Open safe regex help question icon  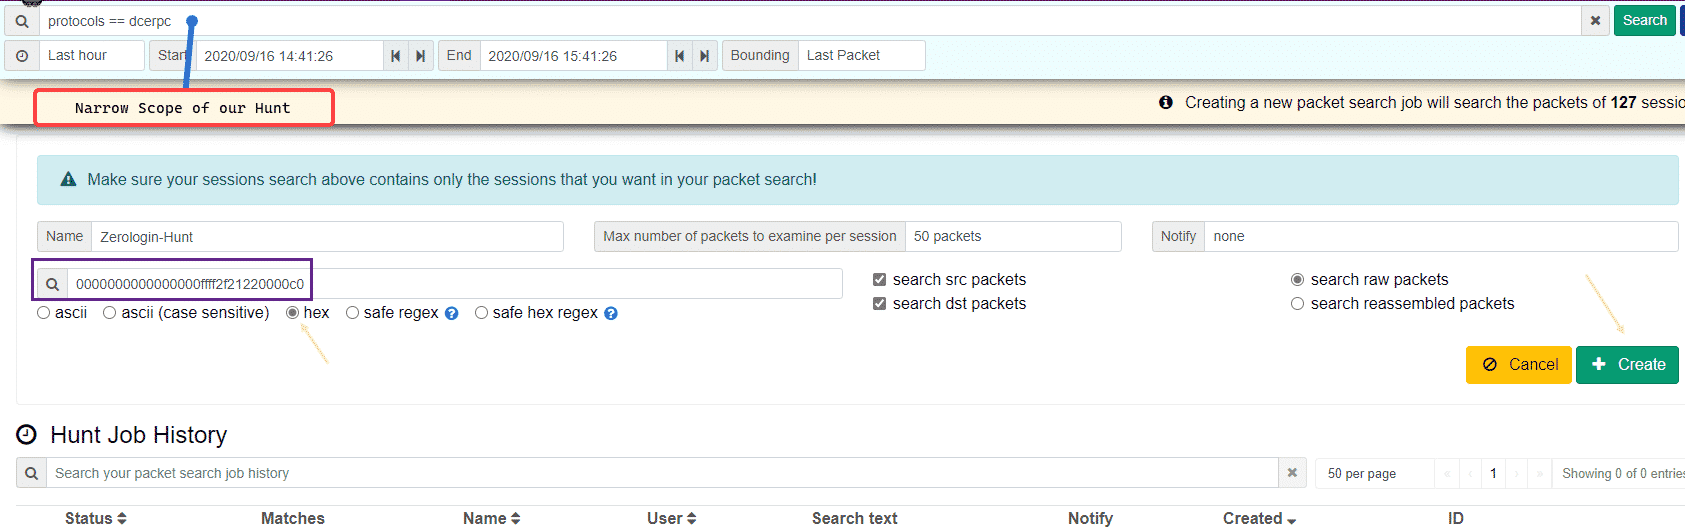pos(452,314)
